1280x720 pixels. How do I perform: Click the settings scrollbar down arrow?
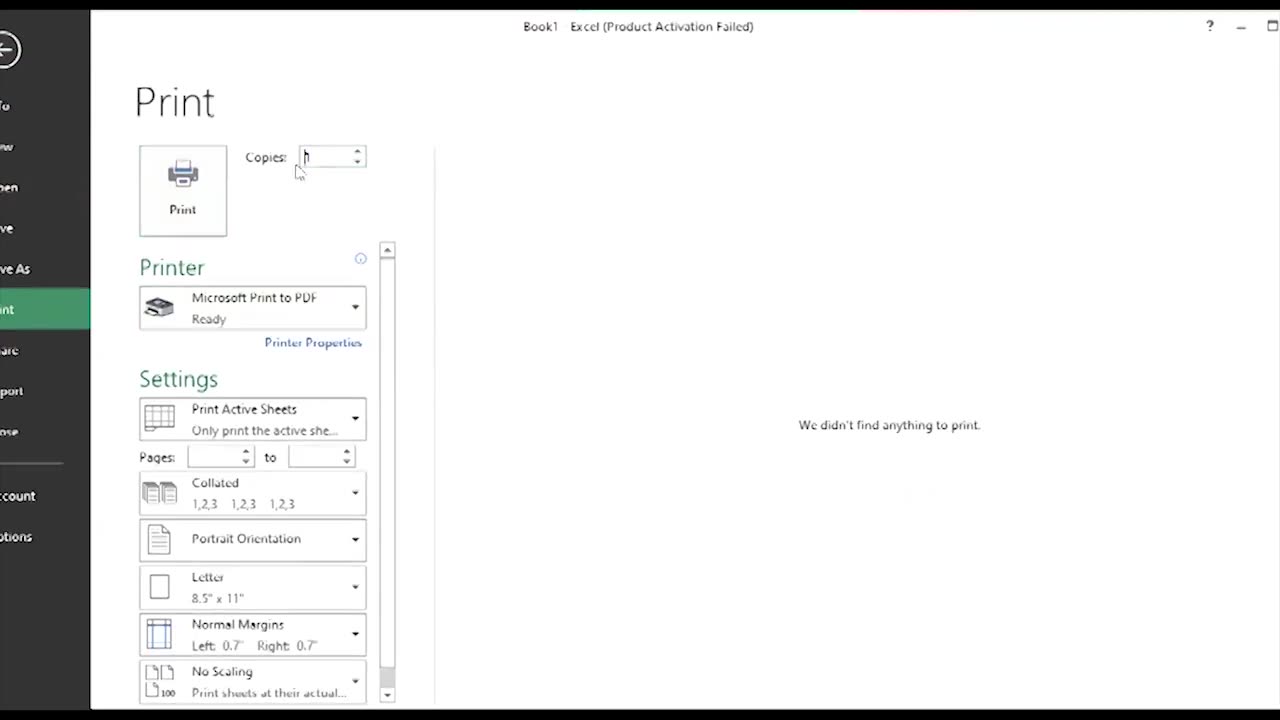(x=388, y=695)
